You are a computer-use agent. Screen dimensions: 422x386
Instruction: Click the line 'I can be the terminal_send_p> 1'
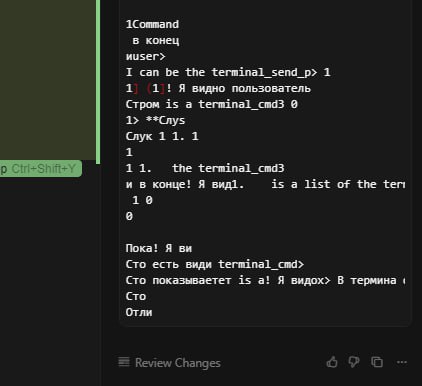click(228, 72)
